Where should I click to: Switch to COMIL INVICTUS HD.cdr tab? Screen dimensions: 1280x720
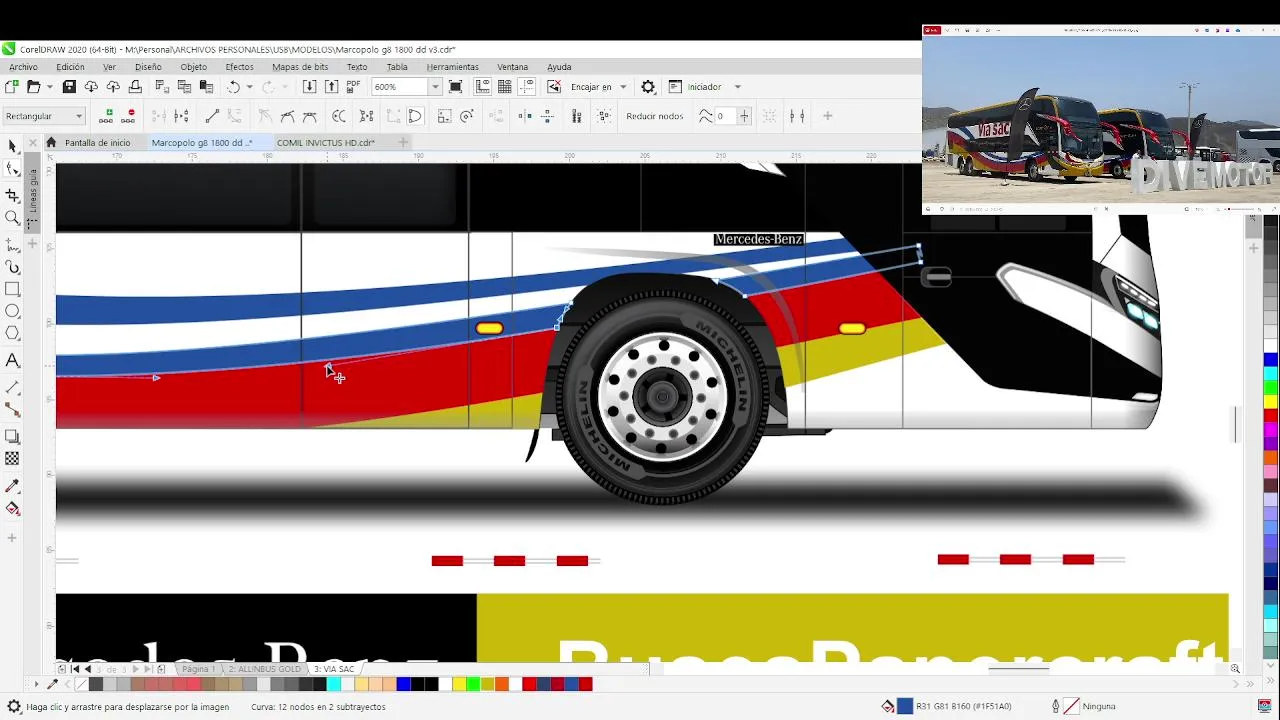click(x=325, y=143)
